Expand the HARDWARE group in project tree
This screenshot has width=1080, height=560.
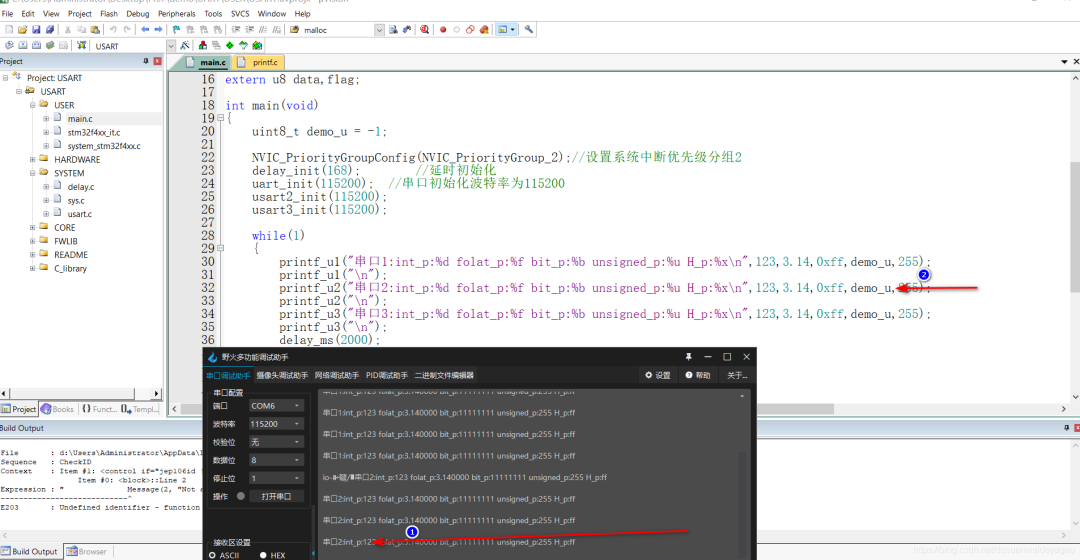[x=32, y=160]
